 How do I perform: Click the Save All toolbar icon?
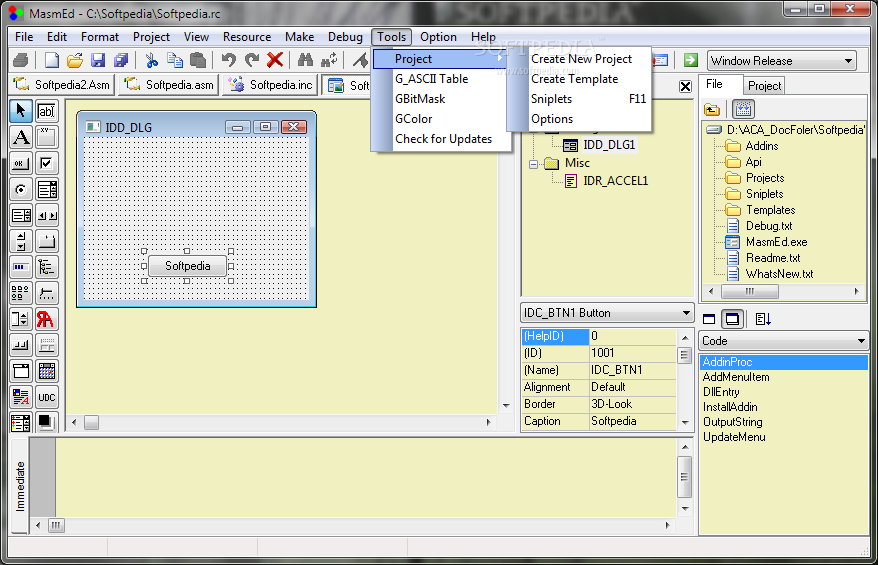tap(121, 59)
